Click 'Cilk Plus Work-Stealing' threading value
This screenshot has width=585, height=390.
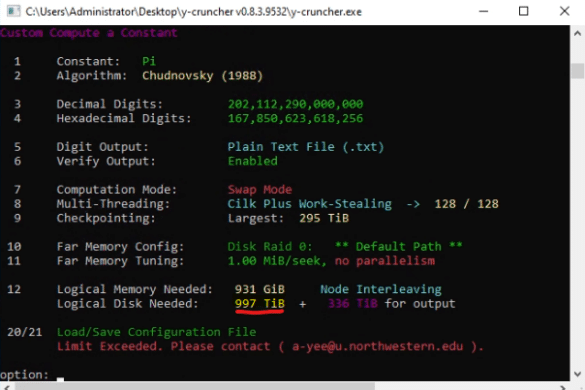[310, 204]
